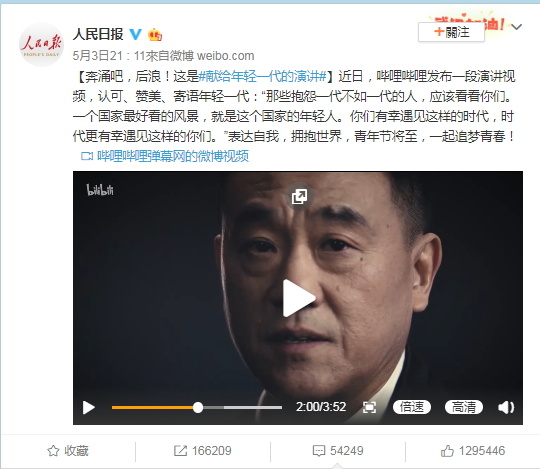Click the video progress slider knob
540x469 pixels.
pos(198,407)
